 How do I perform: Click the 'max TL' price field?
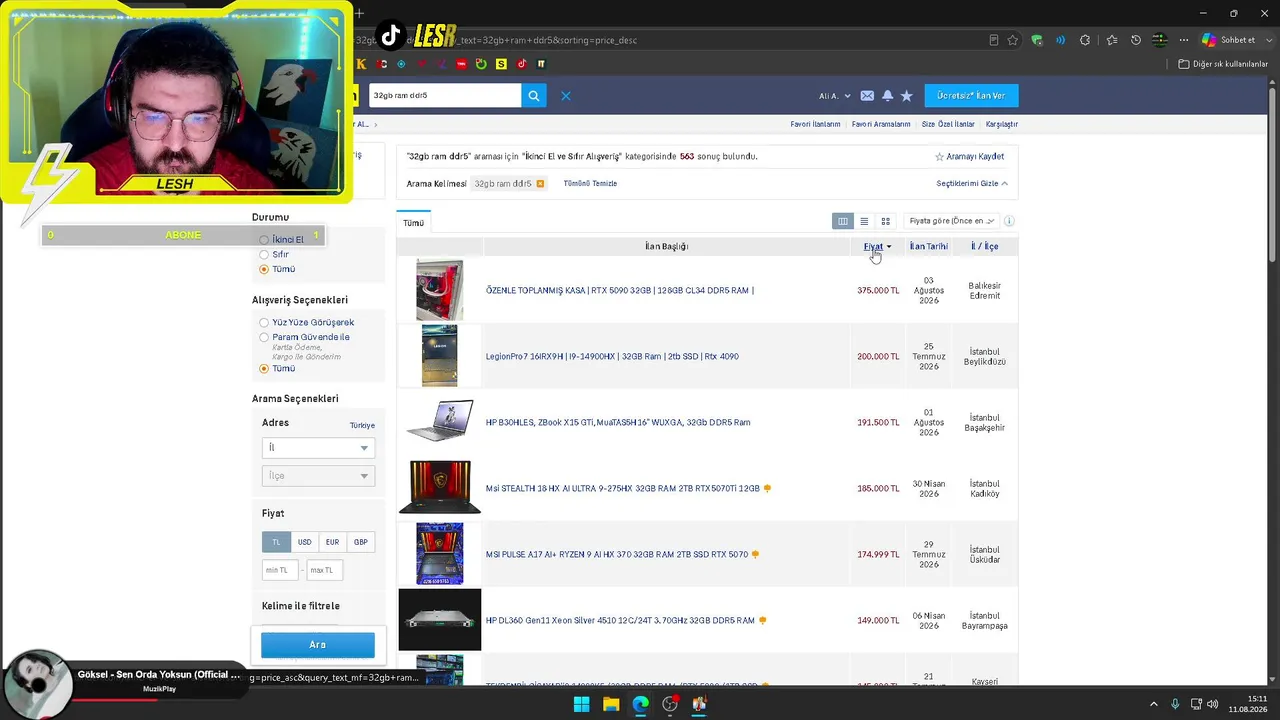pos(322,570)
